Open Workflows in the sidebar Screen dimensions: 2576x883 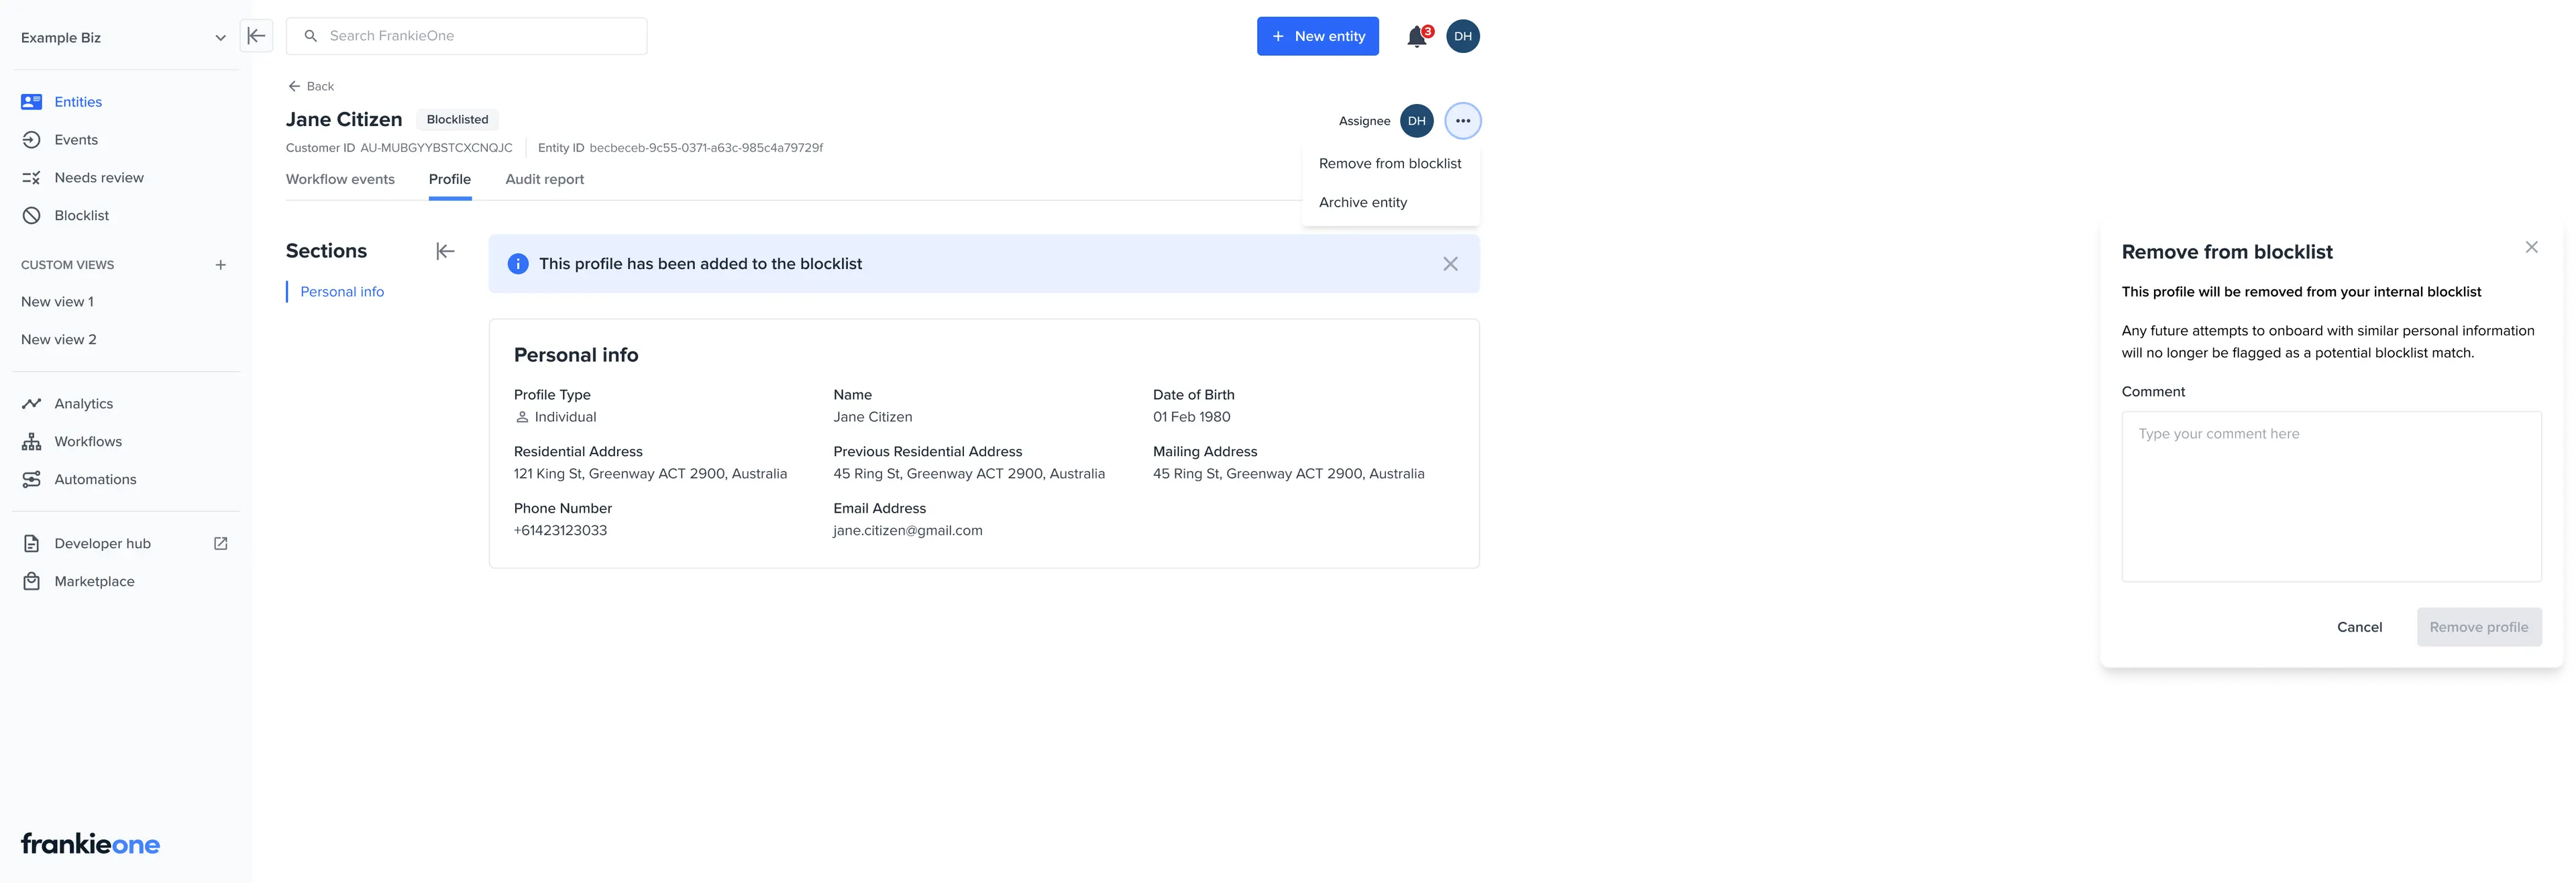click(87, 441)
